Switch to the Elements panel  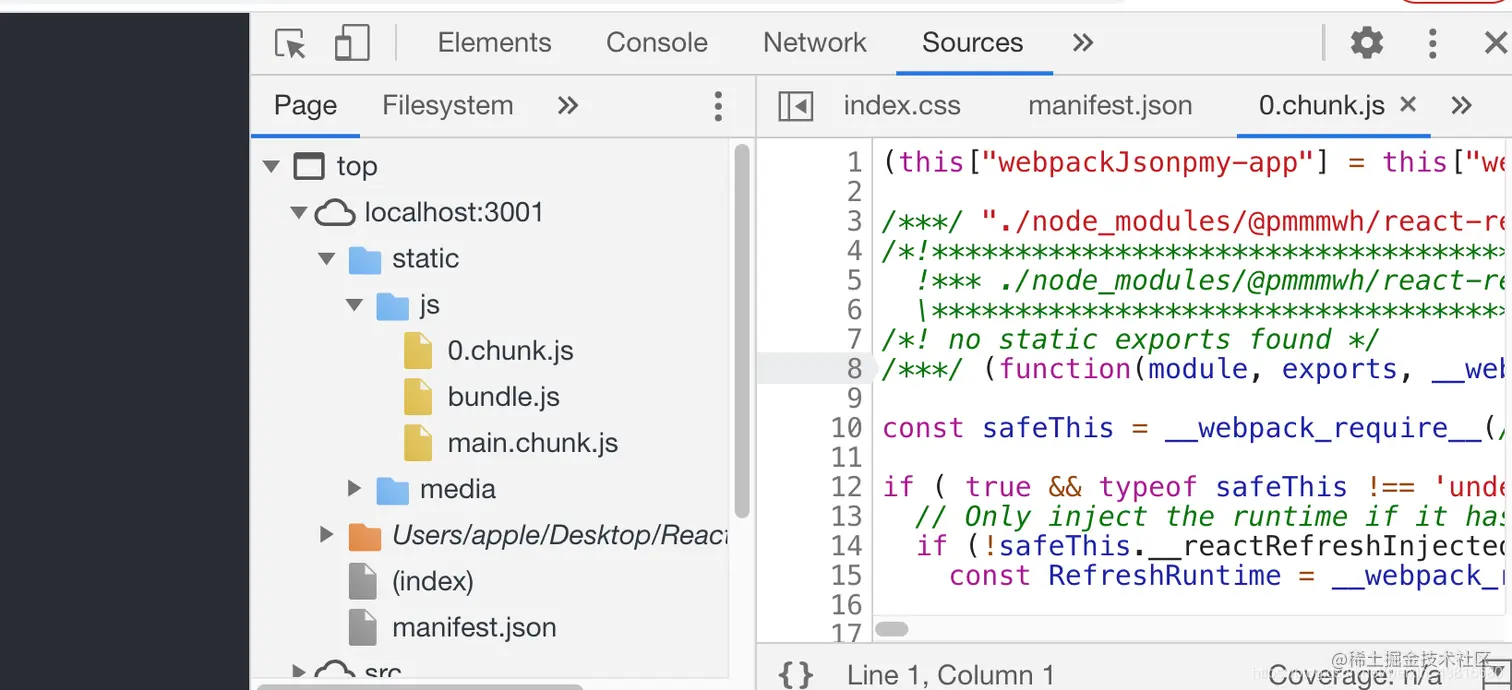point(494,43)
